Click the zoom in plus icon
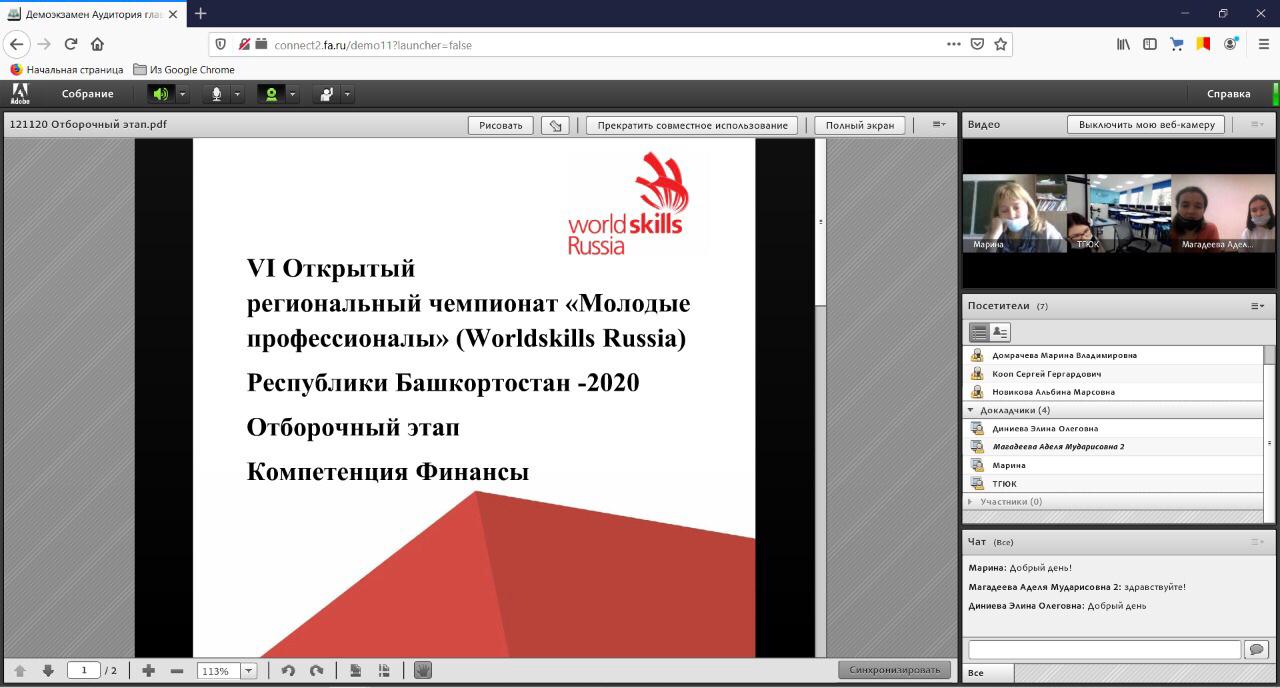 pos(149,671)
